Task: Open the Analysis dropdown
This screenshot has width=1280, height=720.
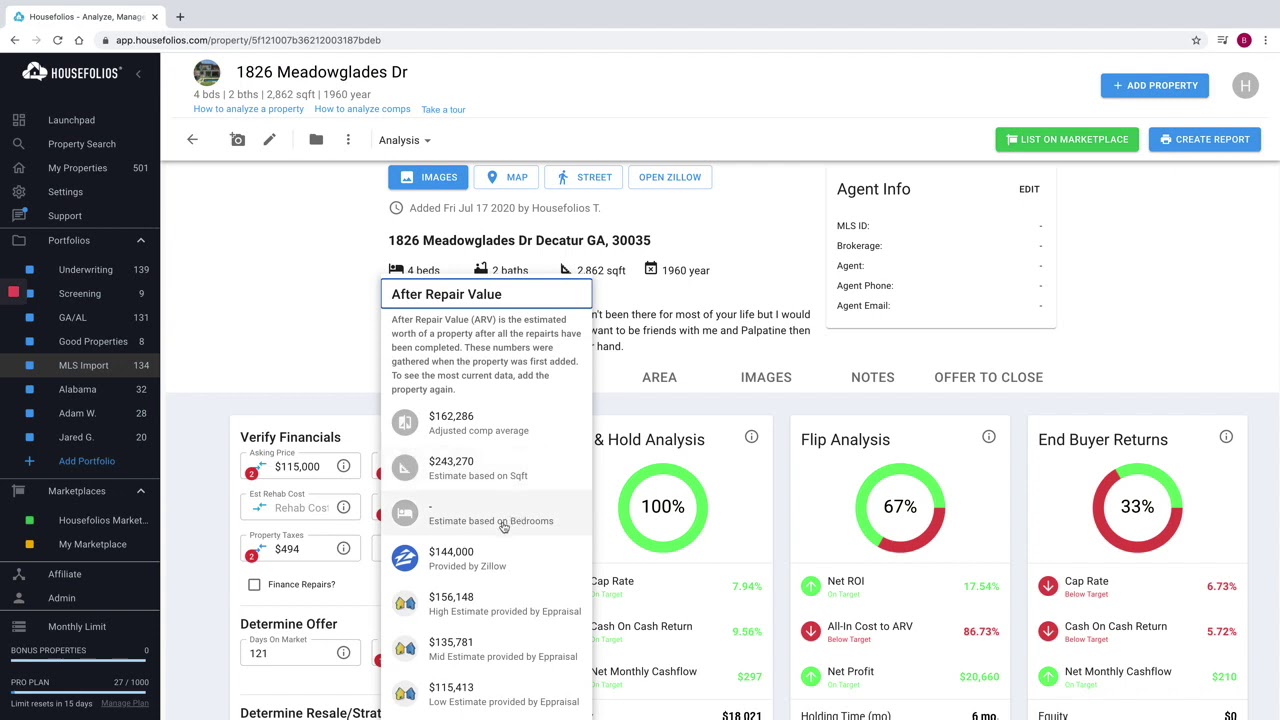Action: point(404,140)
